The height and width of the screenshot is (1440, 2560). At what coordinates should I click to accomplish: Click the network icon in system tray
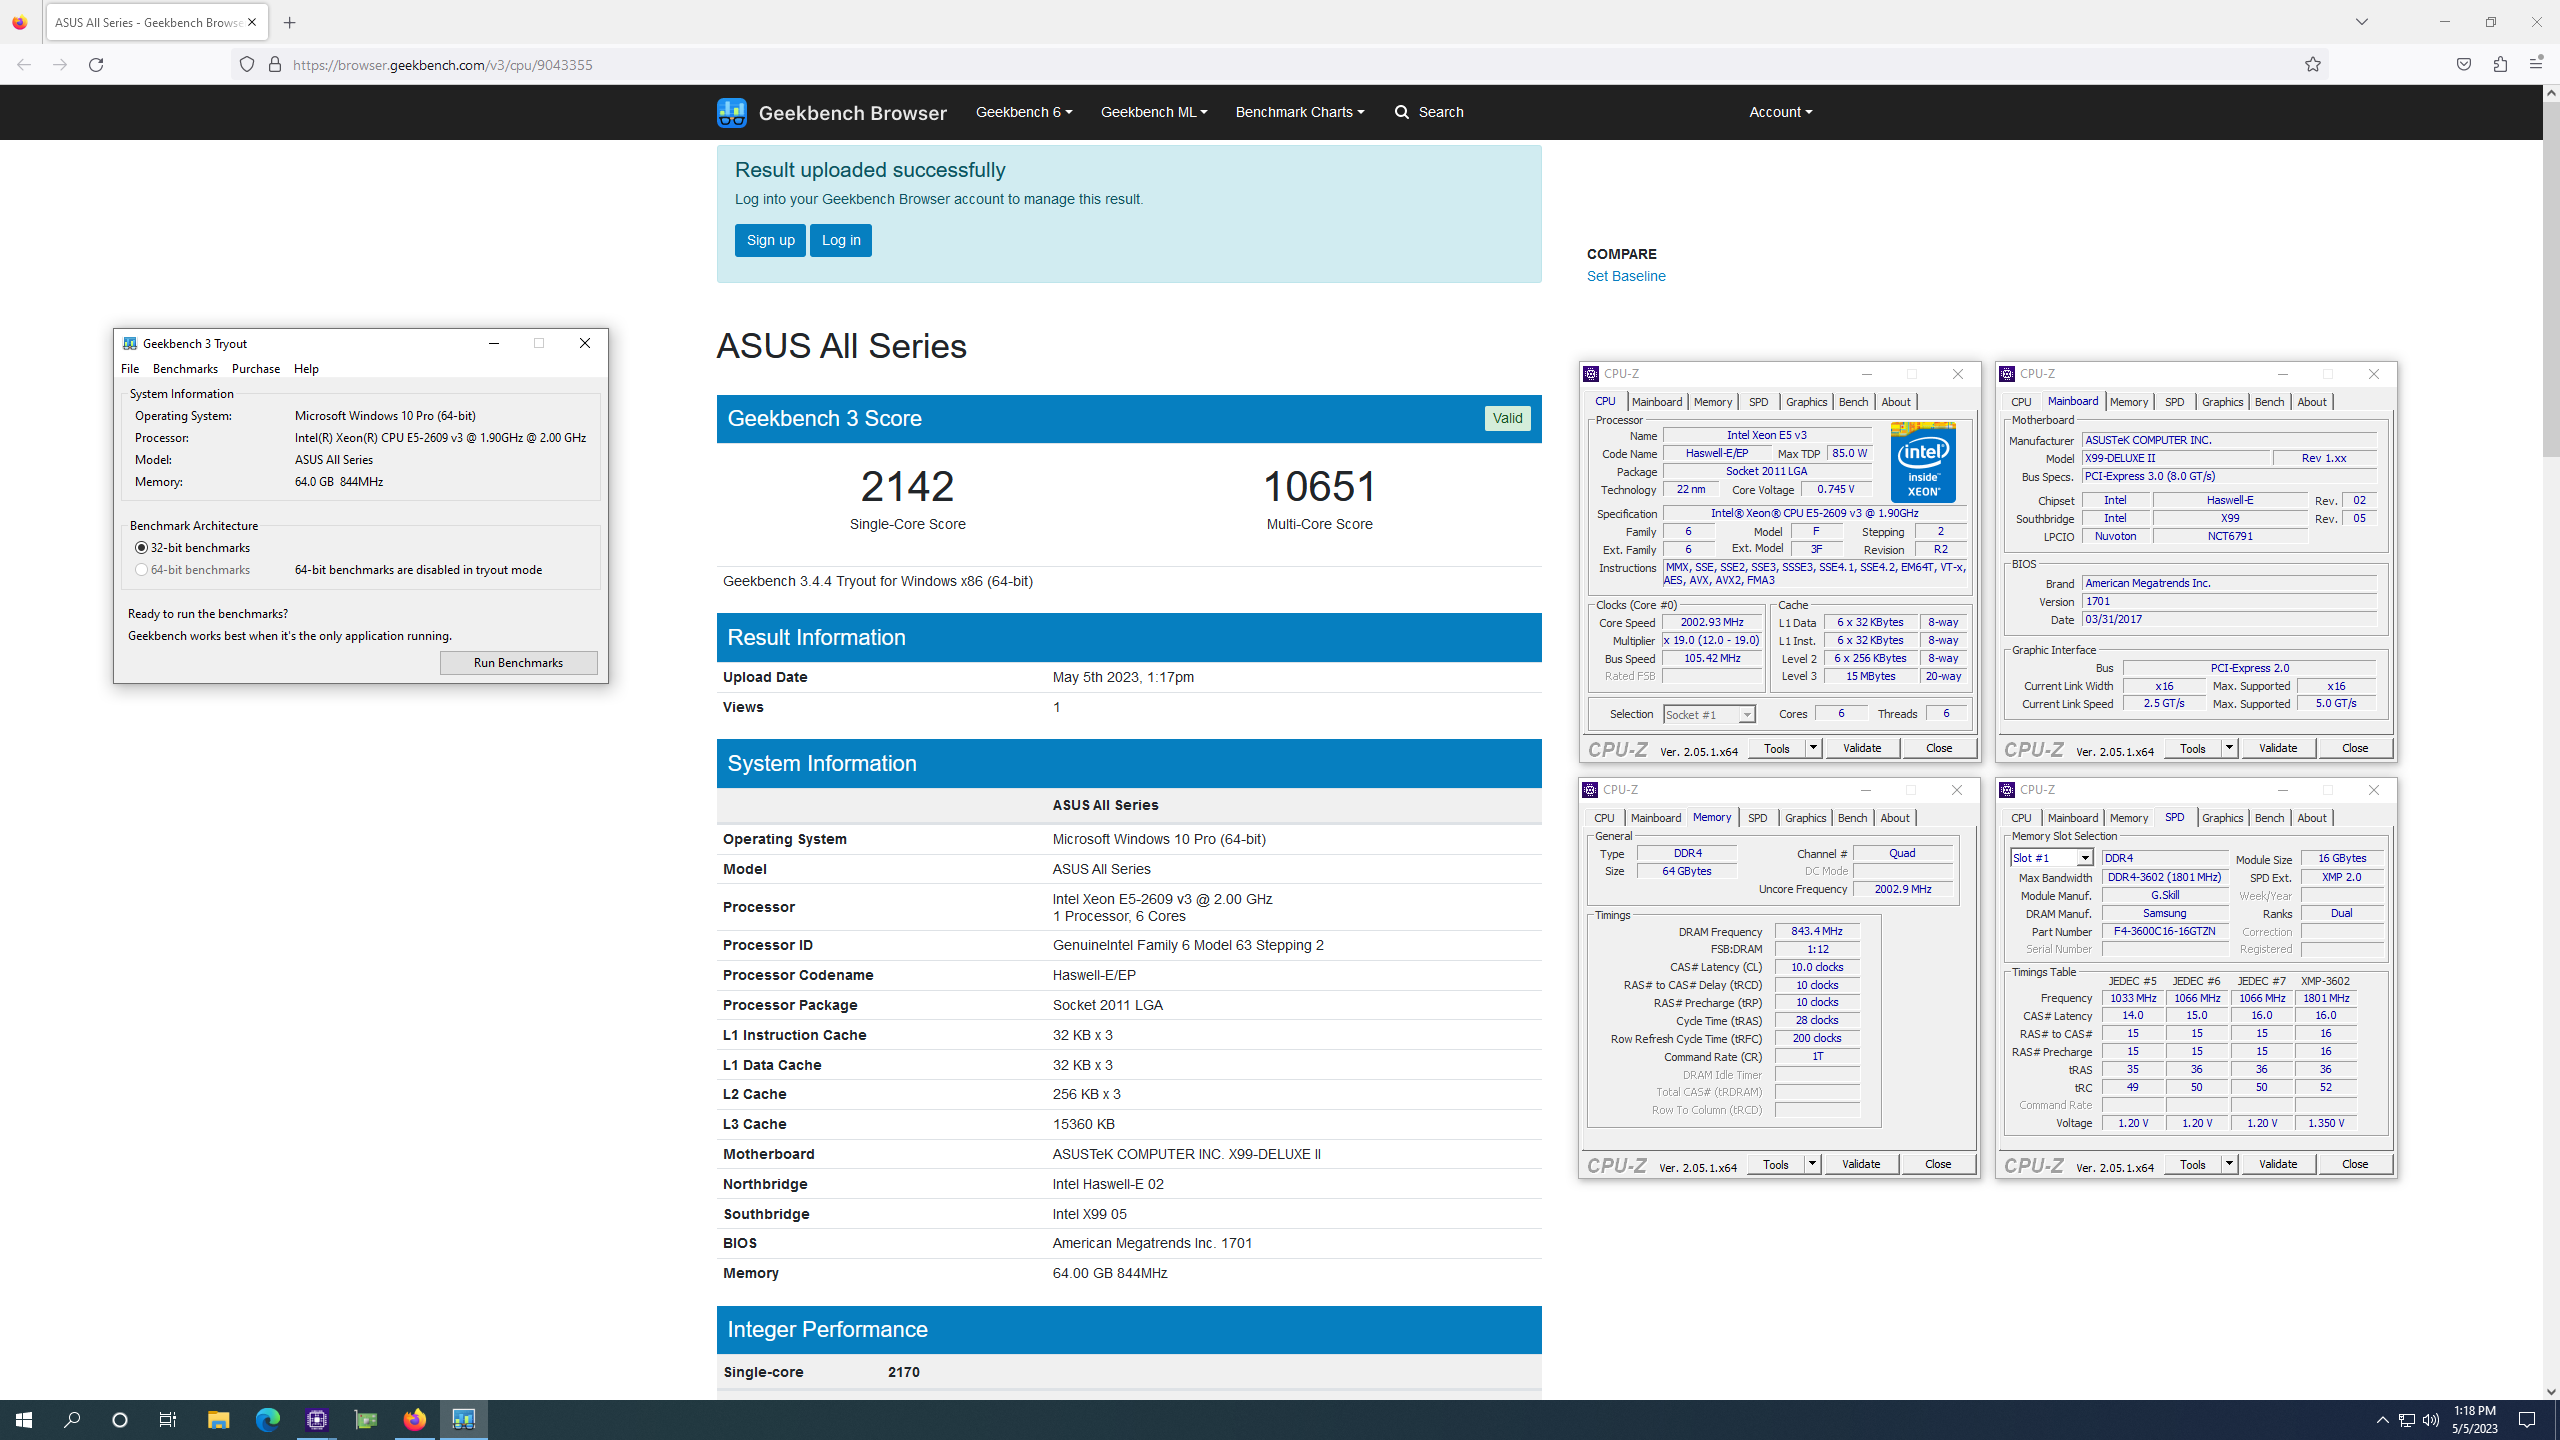click(x=2407, y=1420)
